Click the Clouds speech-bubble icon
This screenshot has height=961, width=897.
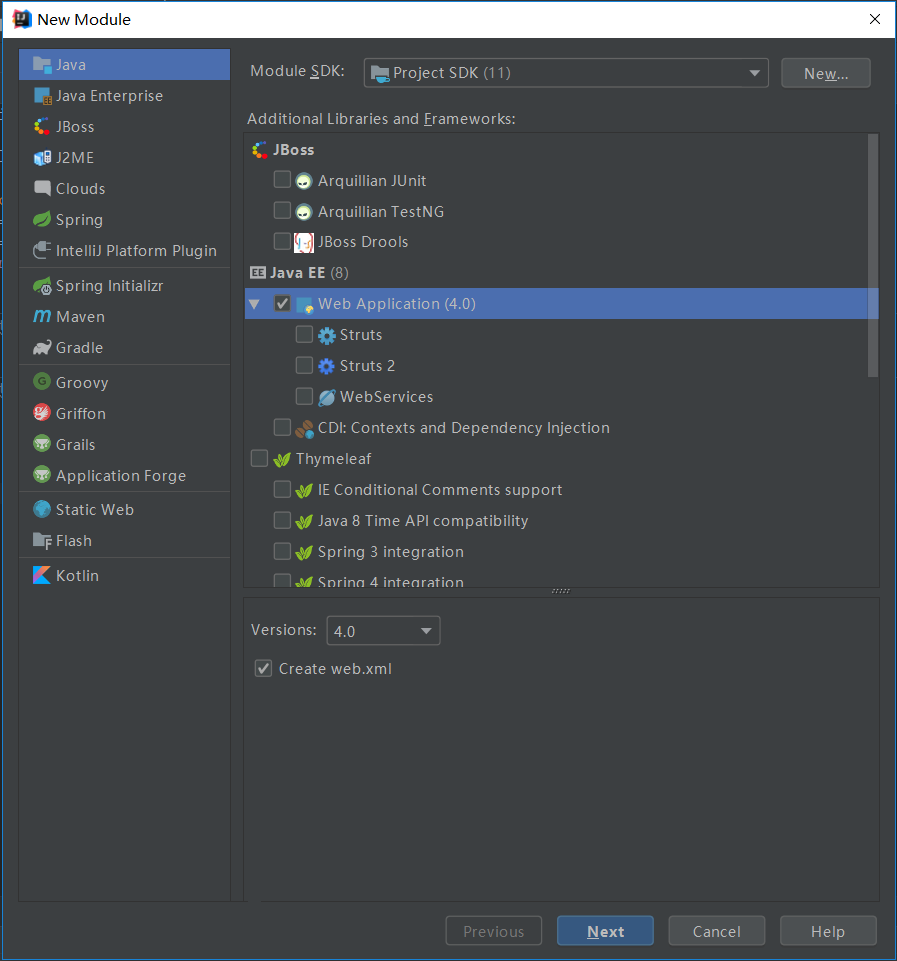click(x=42, y=188)
